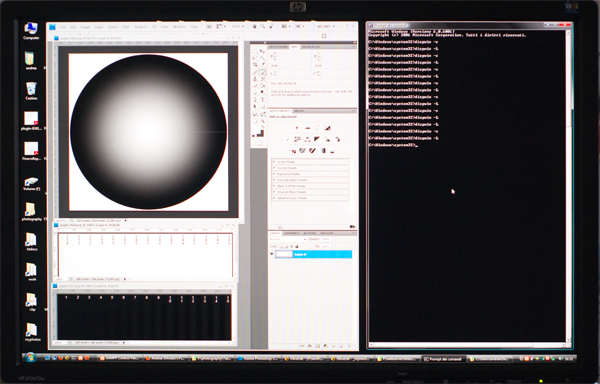Viewport: 600px width, 384px height.
Task: Add a Levels adjustment from Adjustments panel
Action: point(307,128)
